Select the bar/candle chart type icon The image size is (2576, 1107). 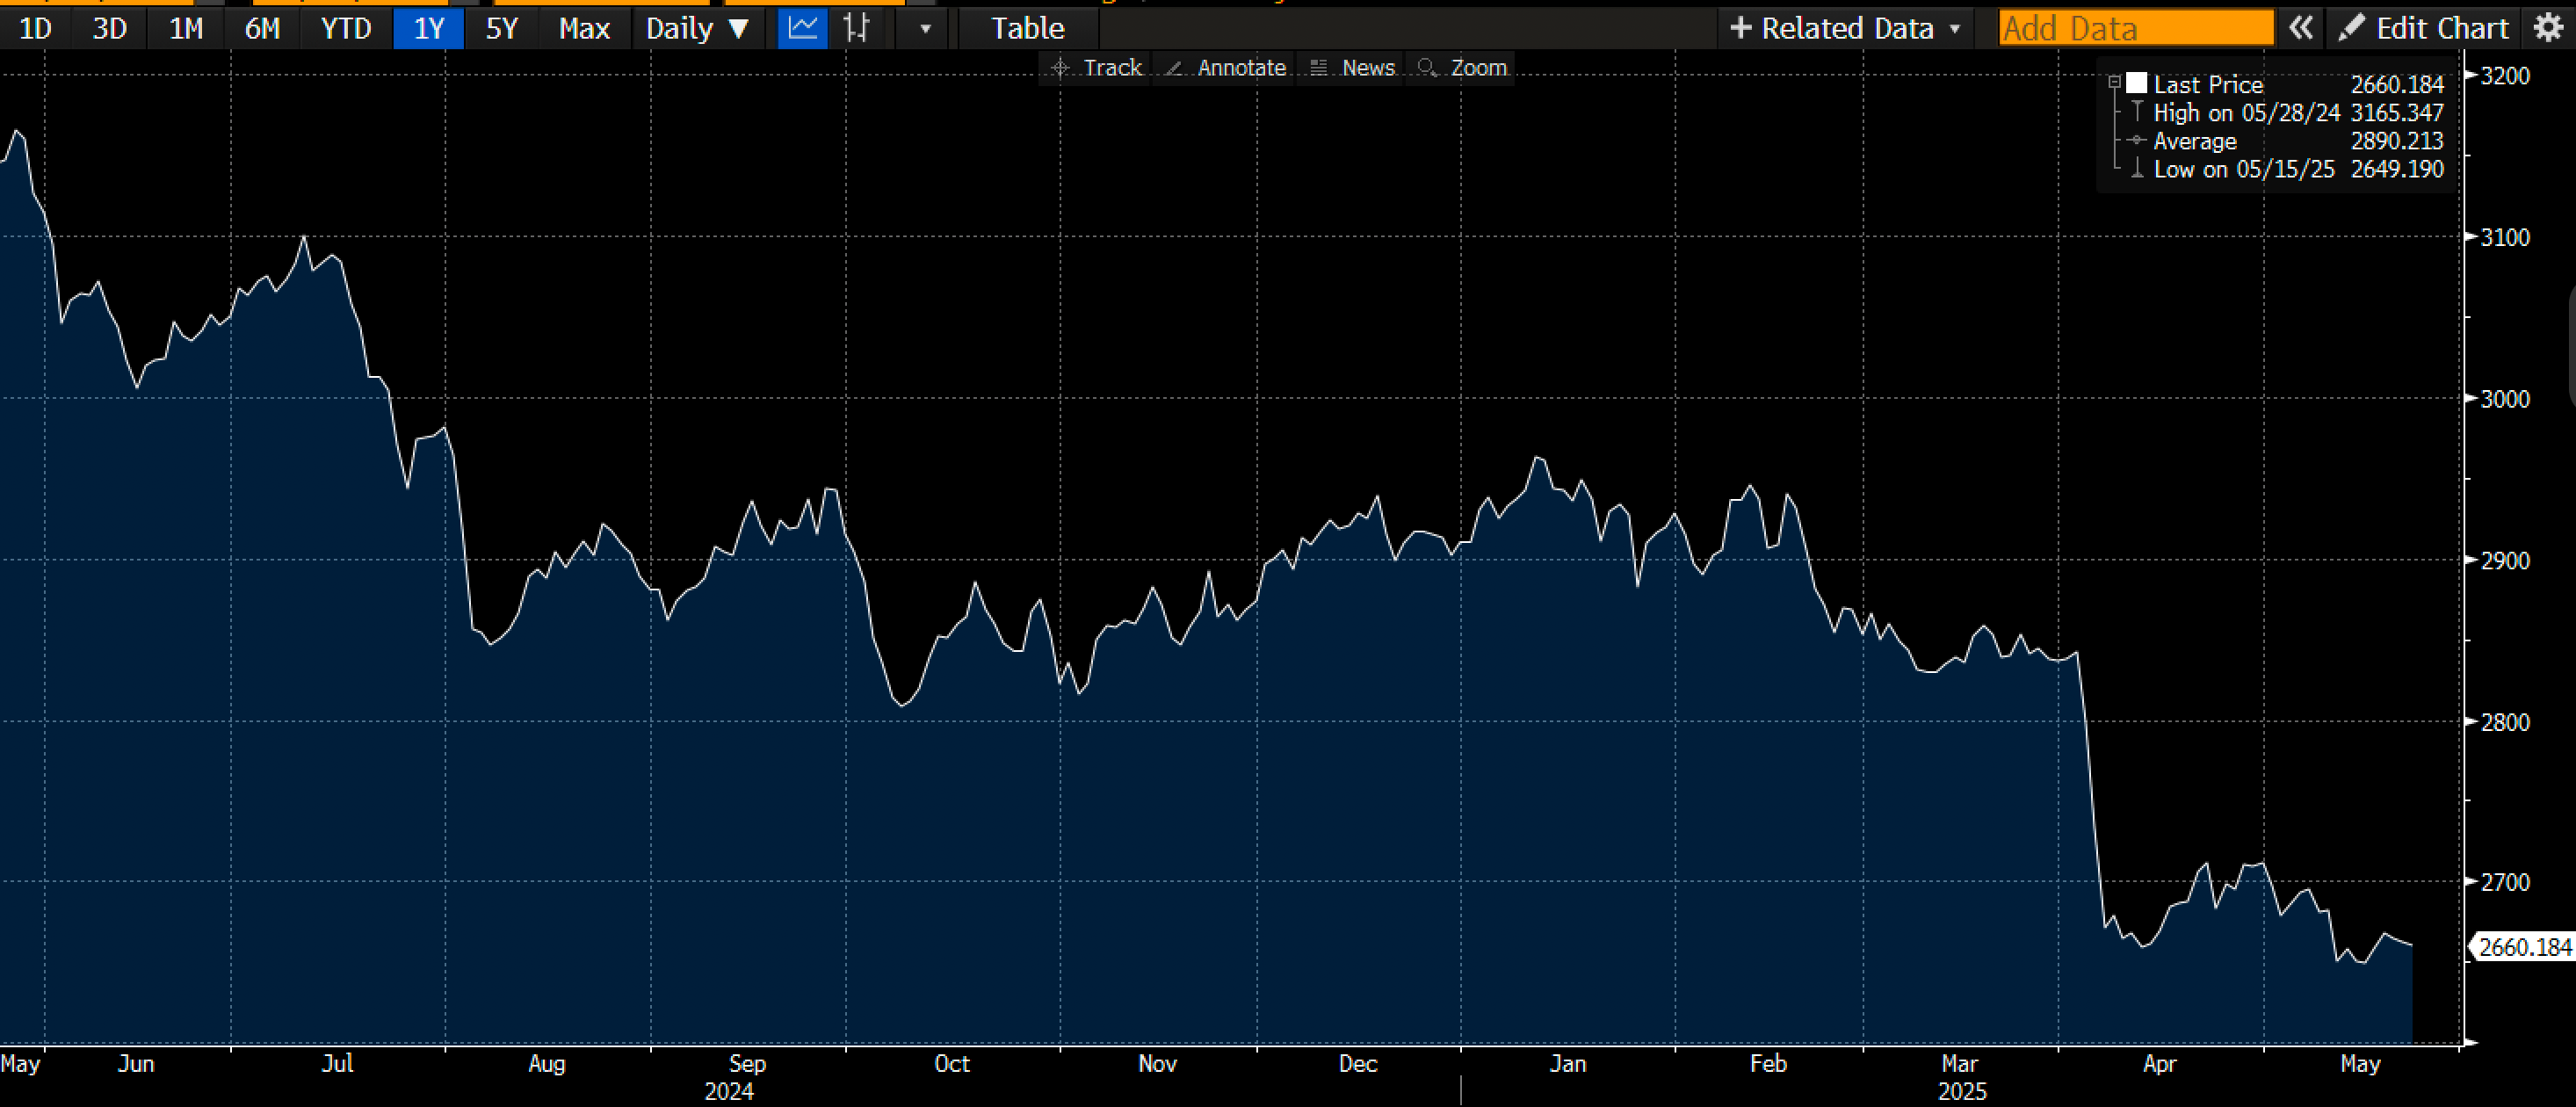[x=857, y=28]
